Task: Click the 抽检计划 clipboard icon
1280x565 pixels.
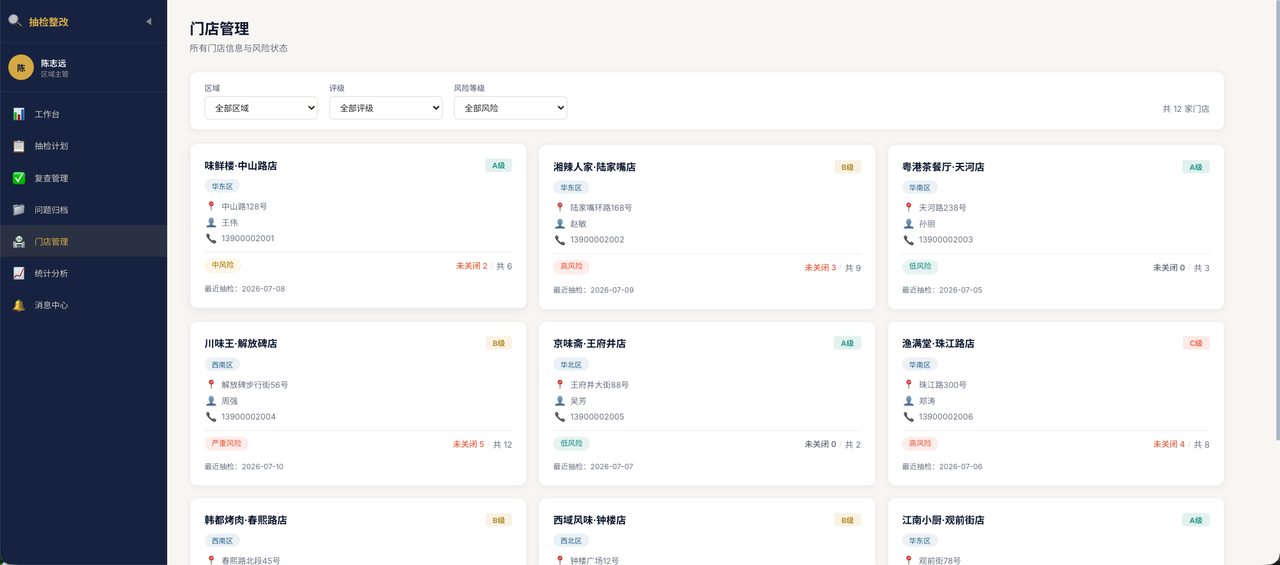Action: (x=18, y=146)
